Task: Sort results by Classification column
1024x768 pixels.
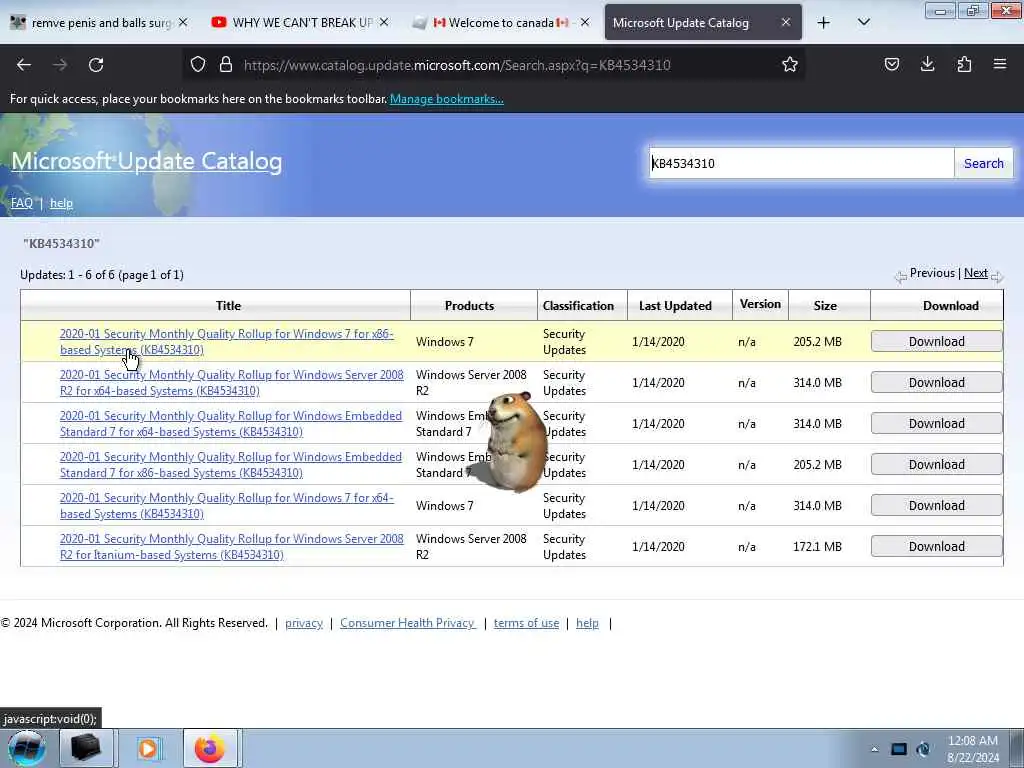Action: point(578,306)
